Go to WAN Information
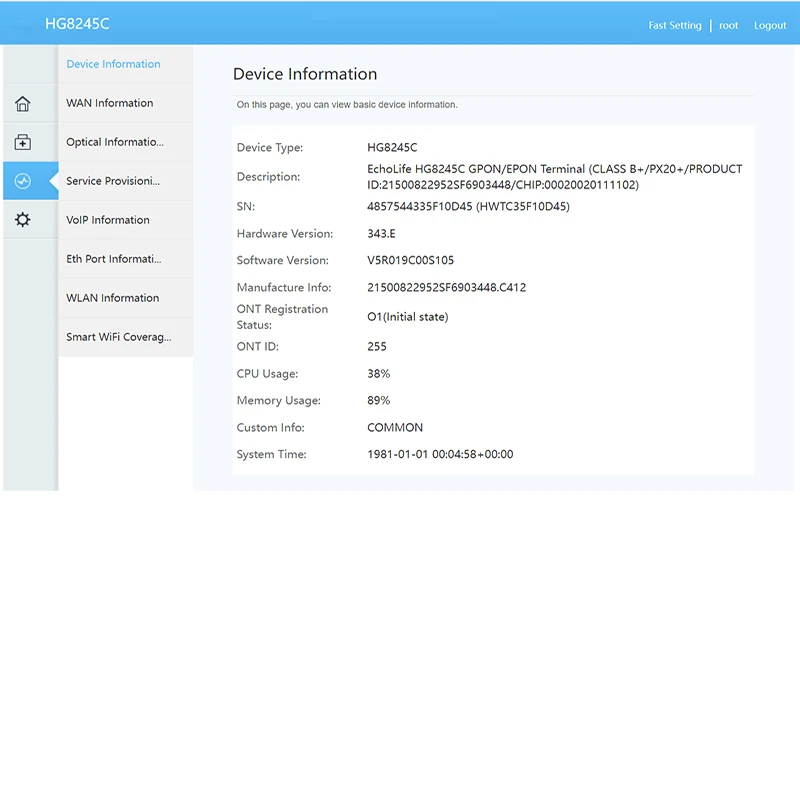Viewport: 800px width, 800px height. pyautogui.click(x=110, y=103)
